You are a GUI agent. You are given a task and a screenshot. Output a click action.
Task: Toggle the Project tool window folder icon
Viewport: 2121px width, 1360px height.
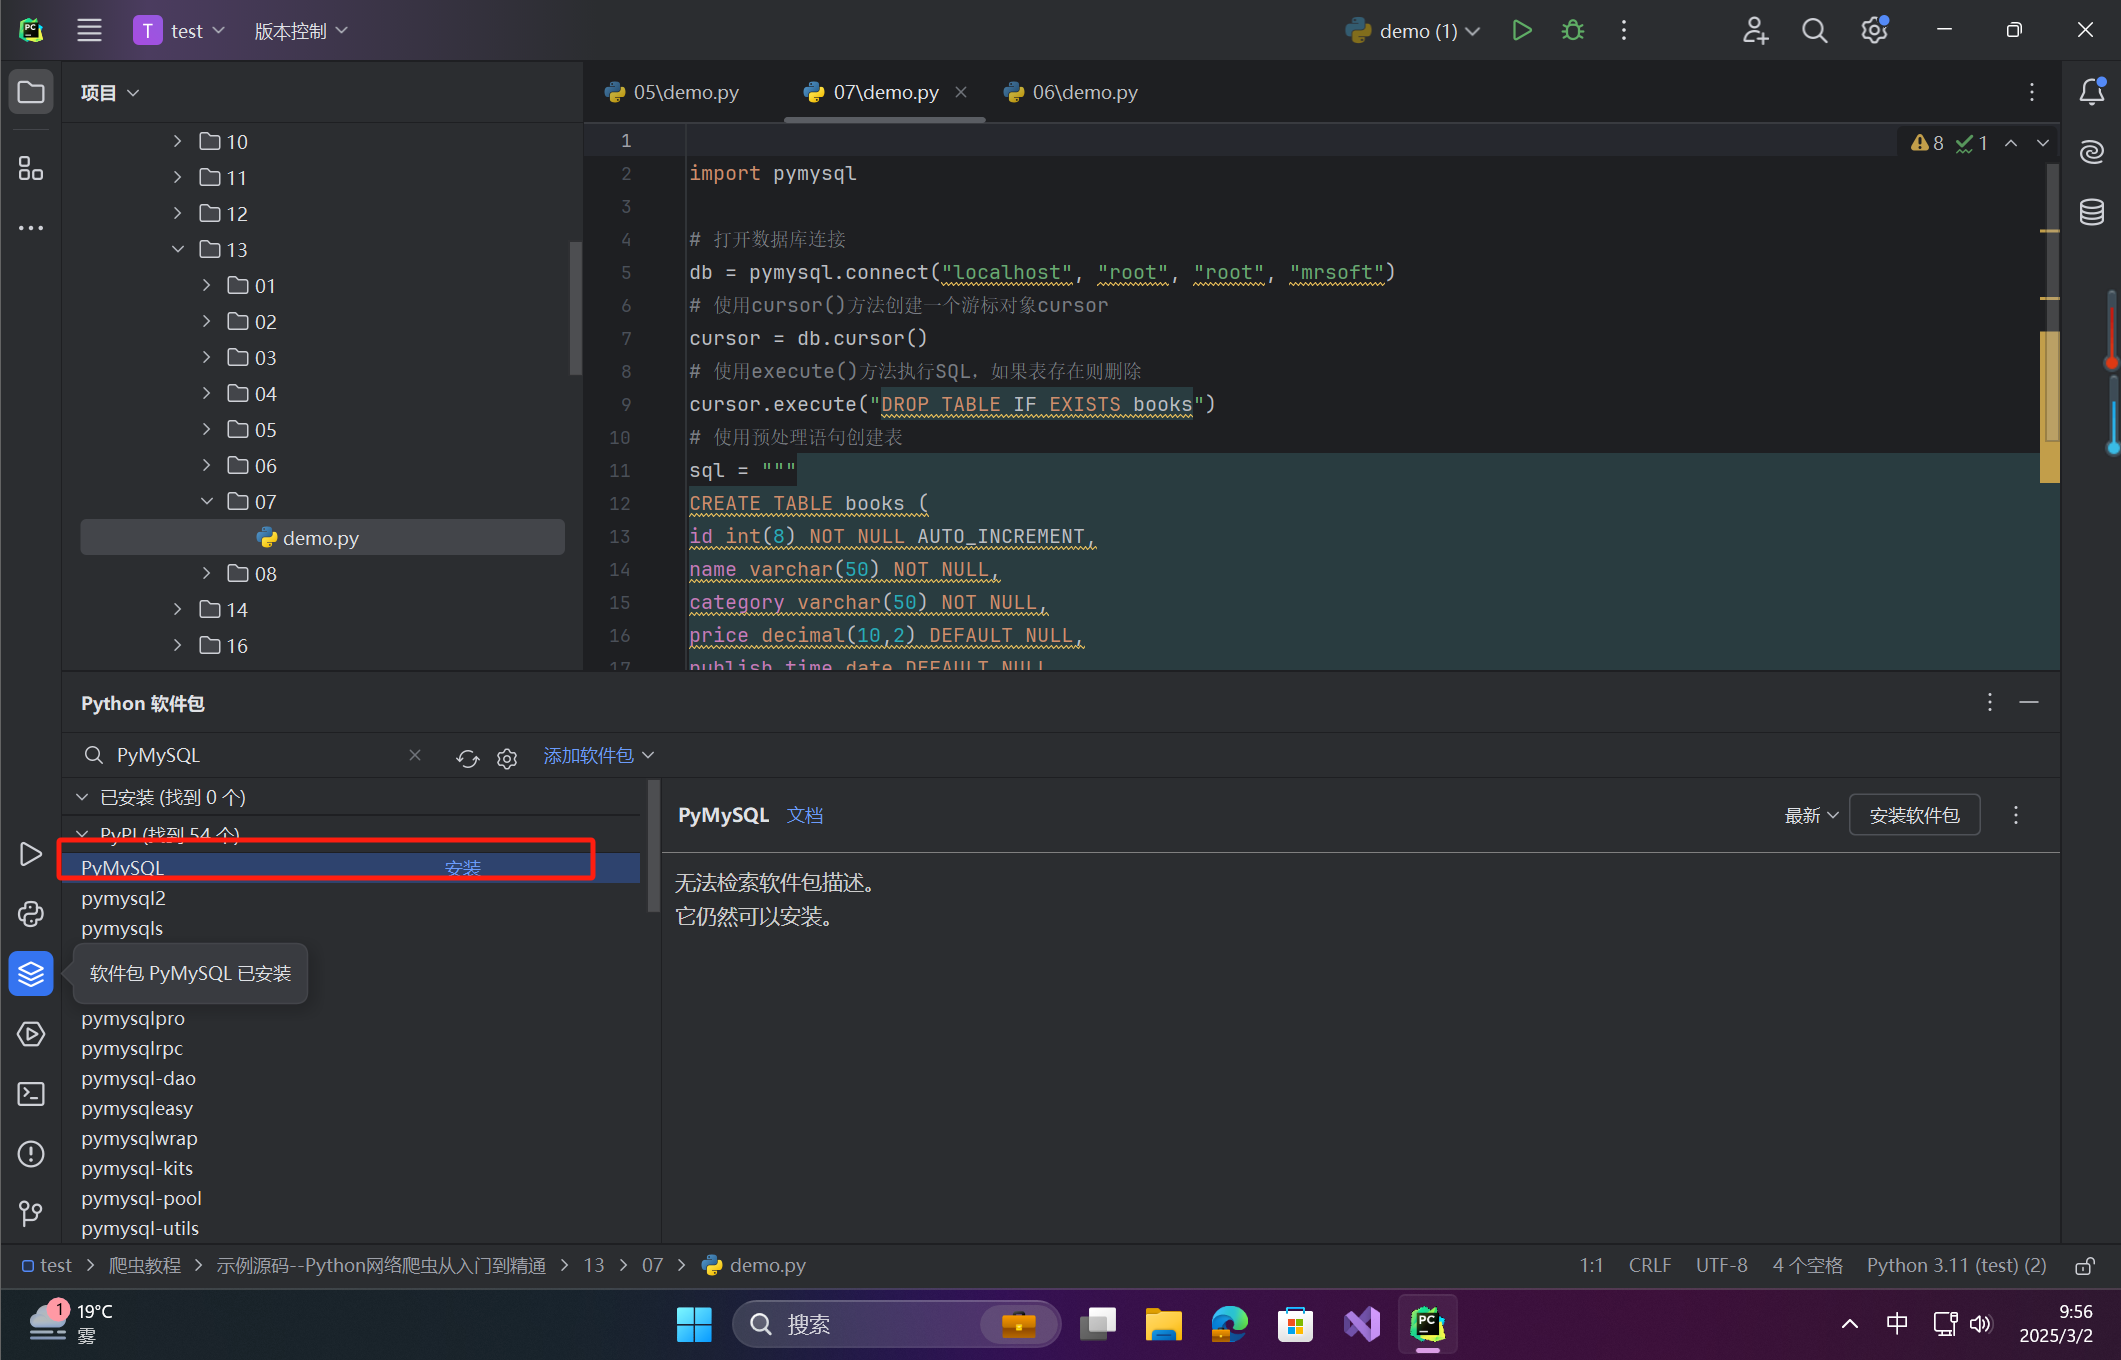(31, 92)
